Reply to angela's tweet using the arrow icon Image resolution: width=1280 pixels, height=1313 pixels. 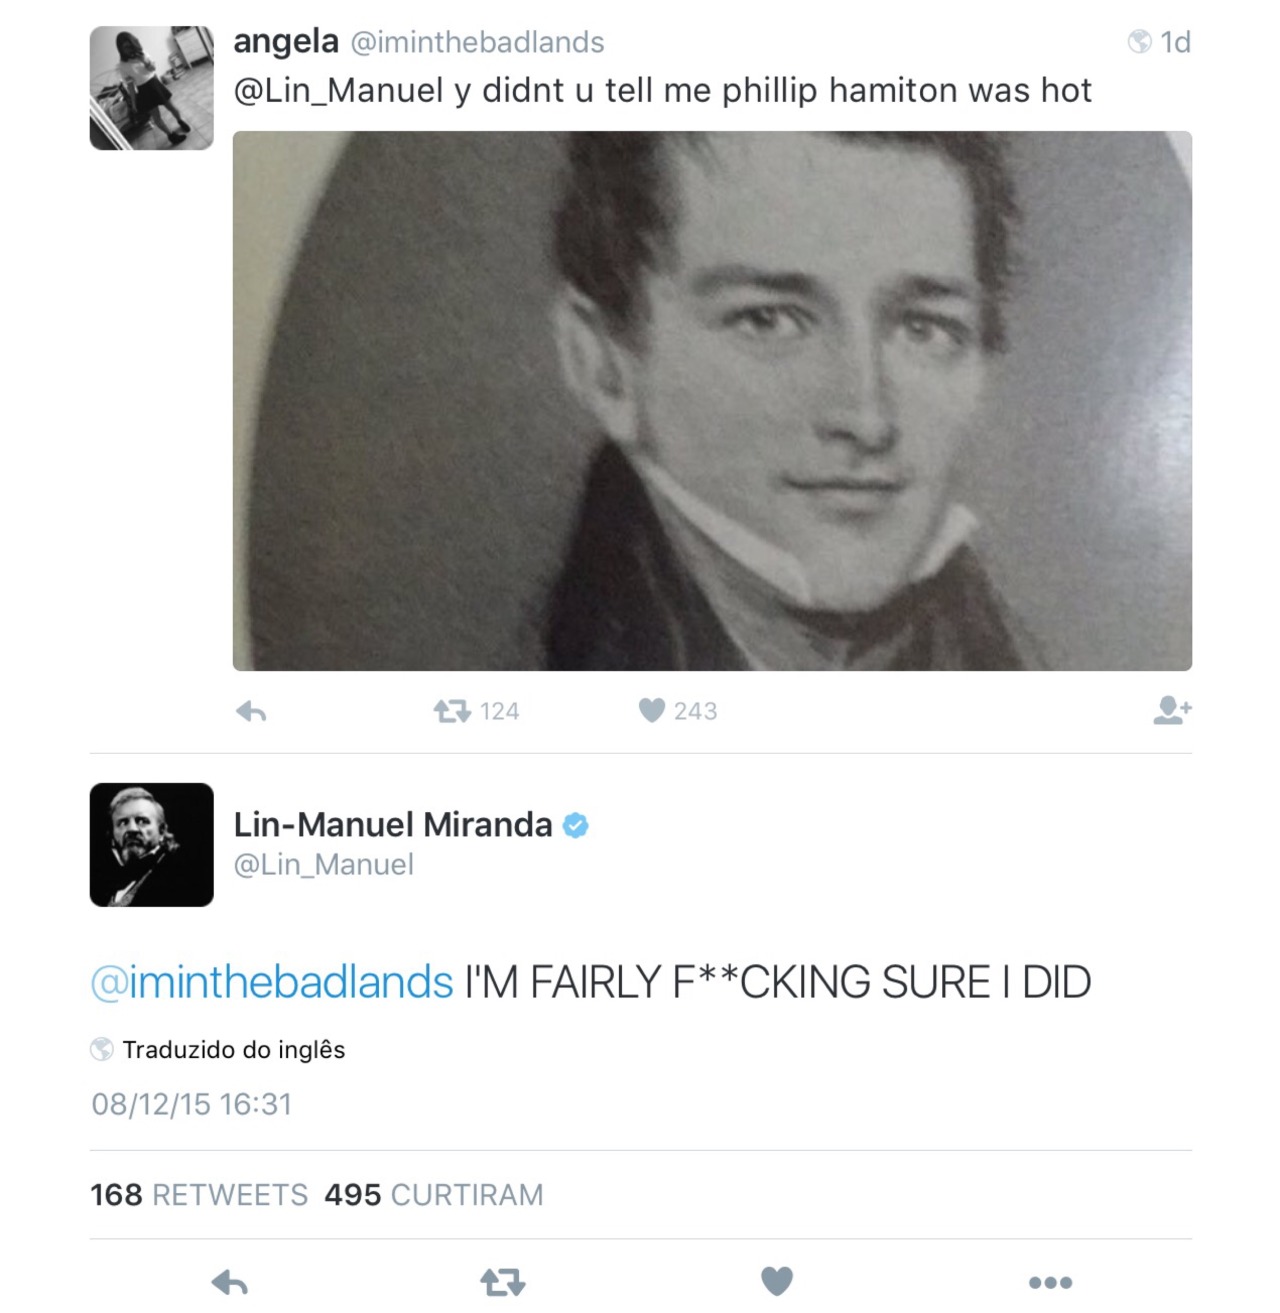251,711
